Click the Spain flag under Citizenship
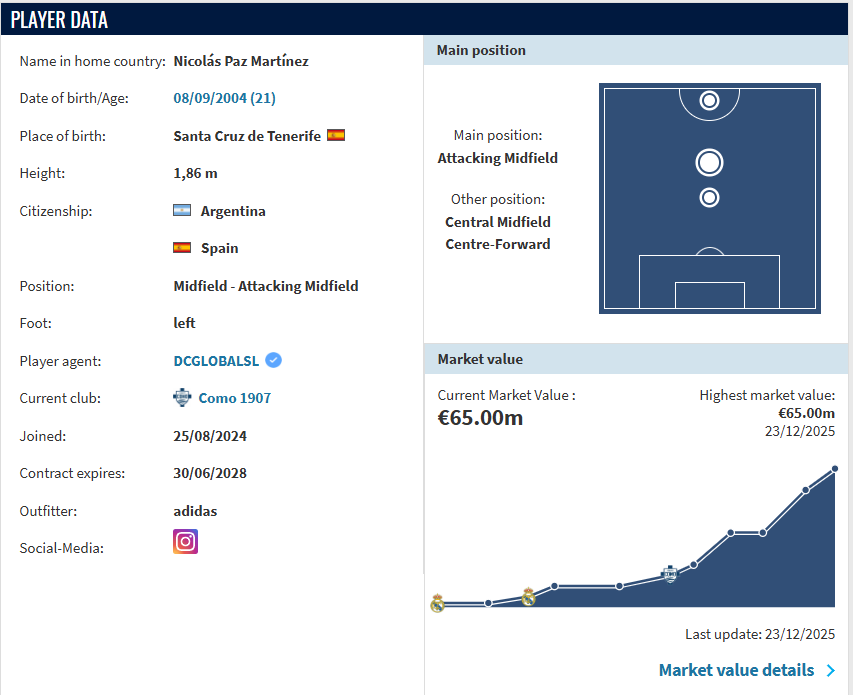Image resolution: width=853 pixels, height=695 pixels. tap(182, 247)
